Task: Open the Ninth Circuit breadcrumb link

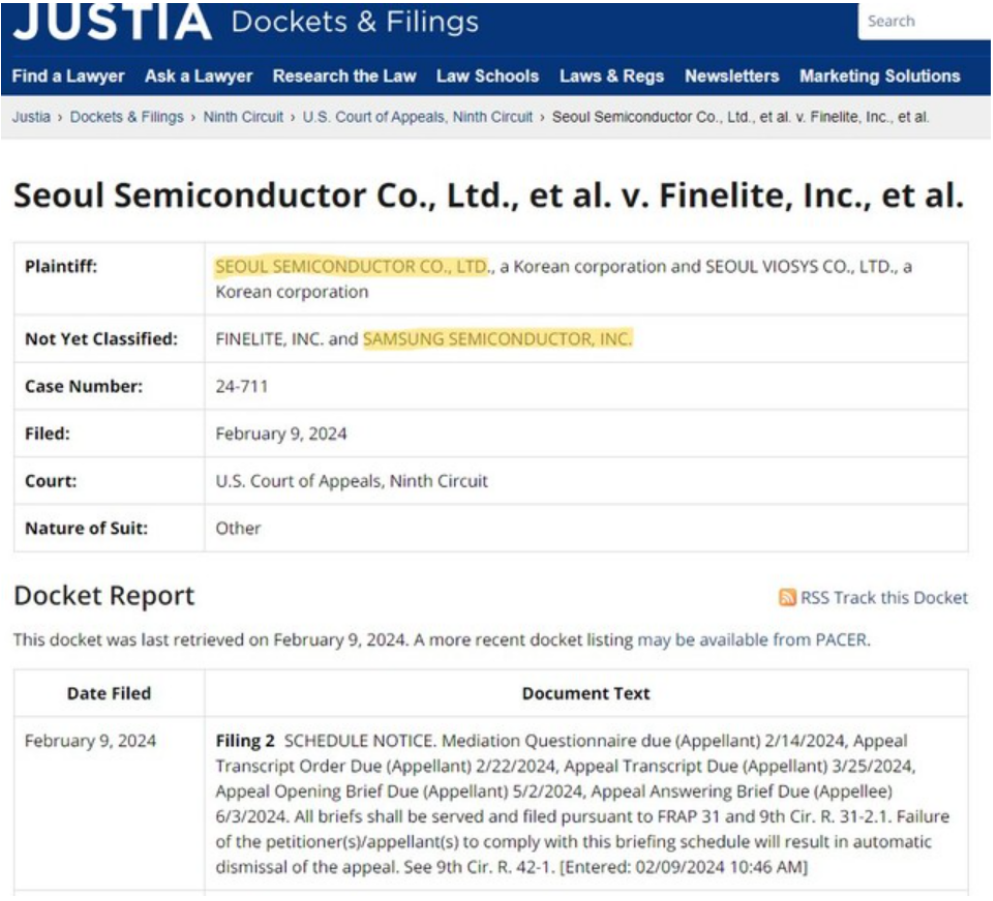Action: tap(243, 117)
